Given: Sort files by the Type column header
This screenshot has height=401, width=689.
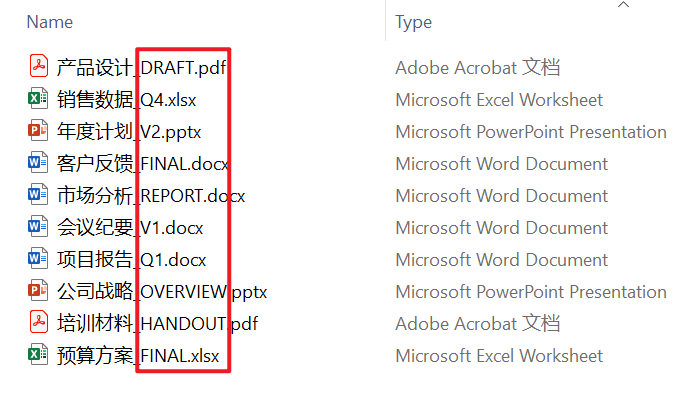Looking at the screenshot, I should 413,21.
